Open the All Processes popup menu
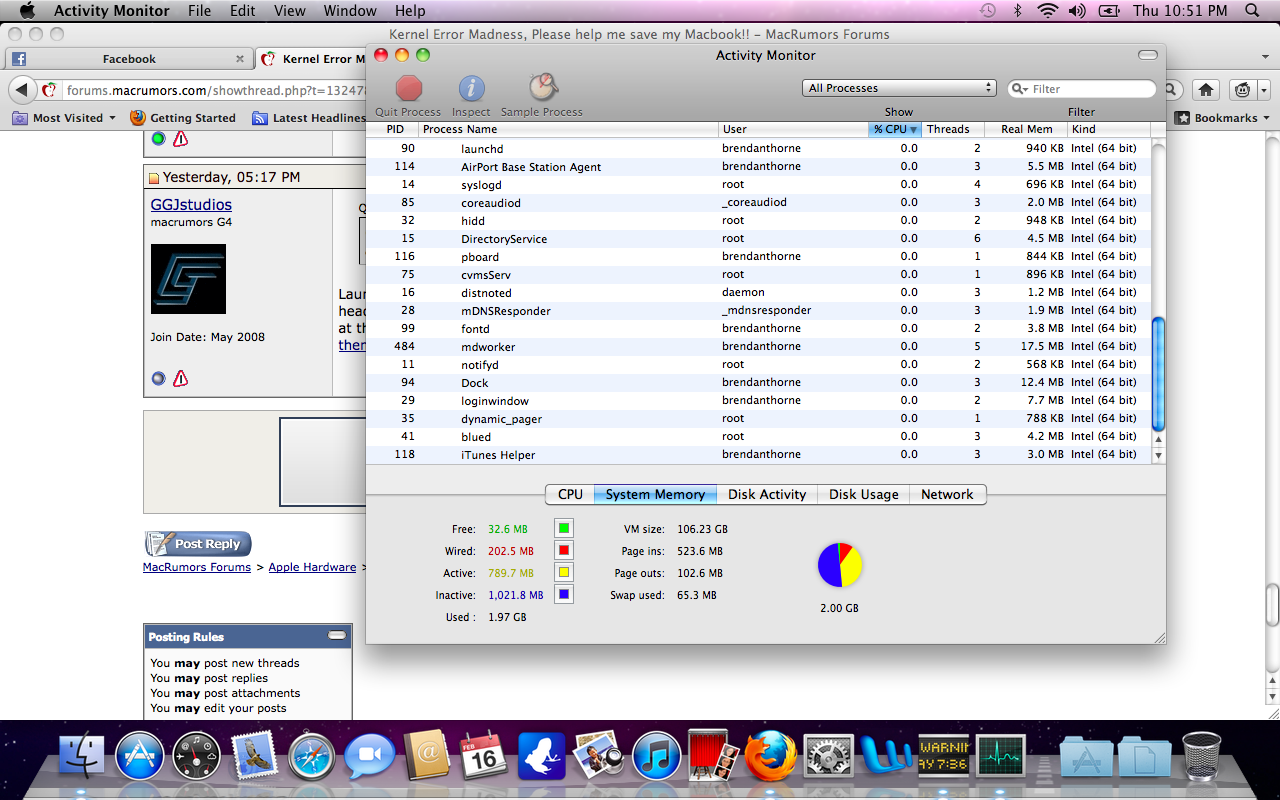The width and height of the screenshot is (1280, 800). (899, 88)
